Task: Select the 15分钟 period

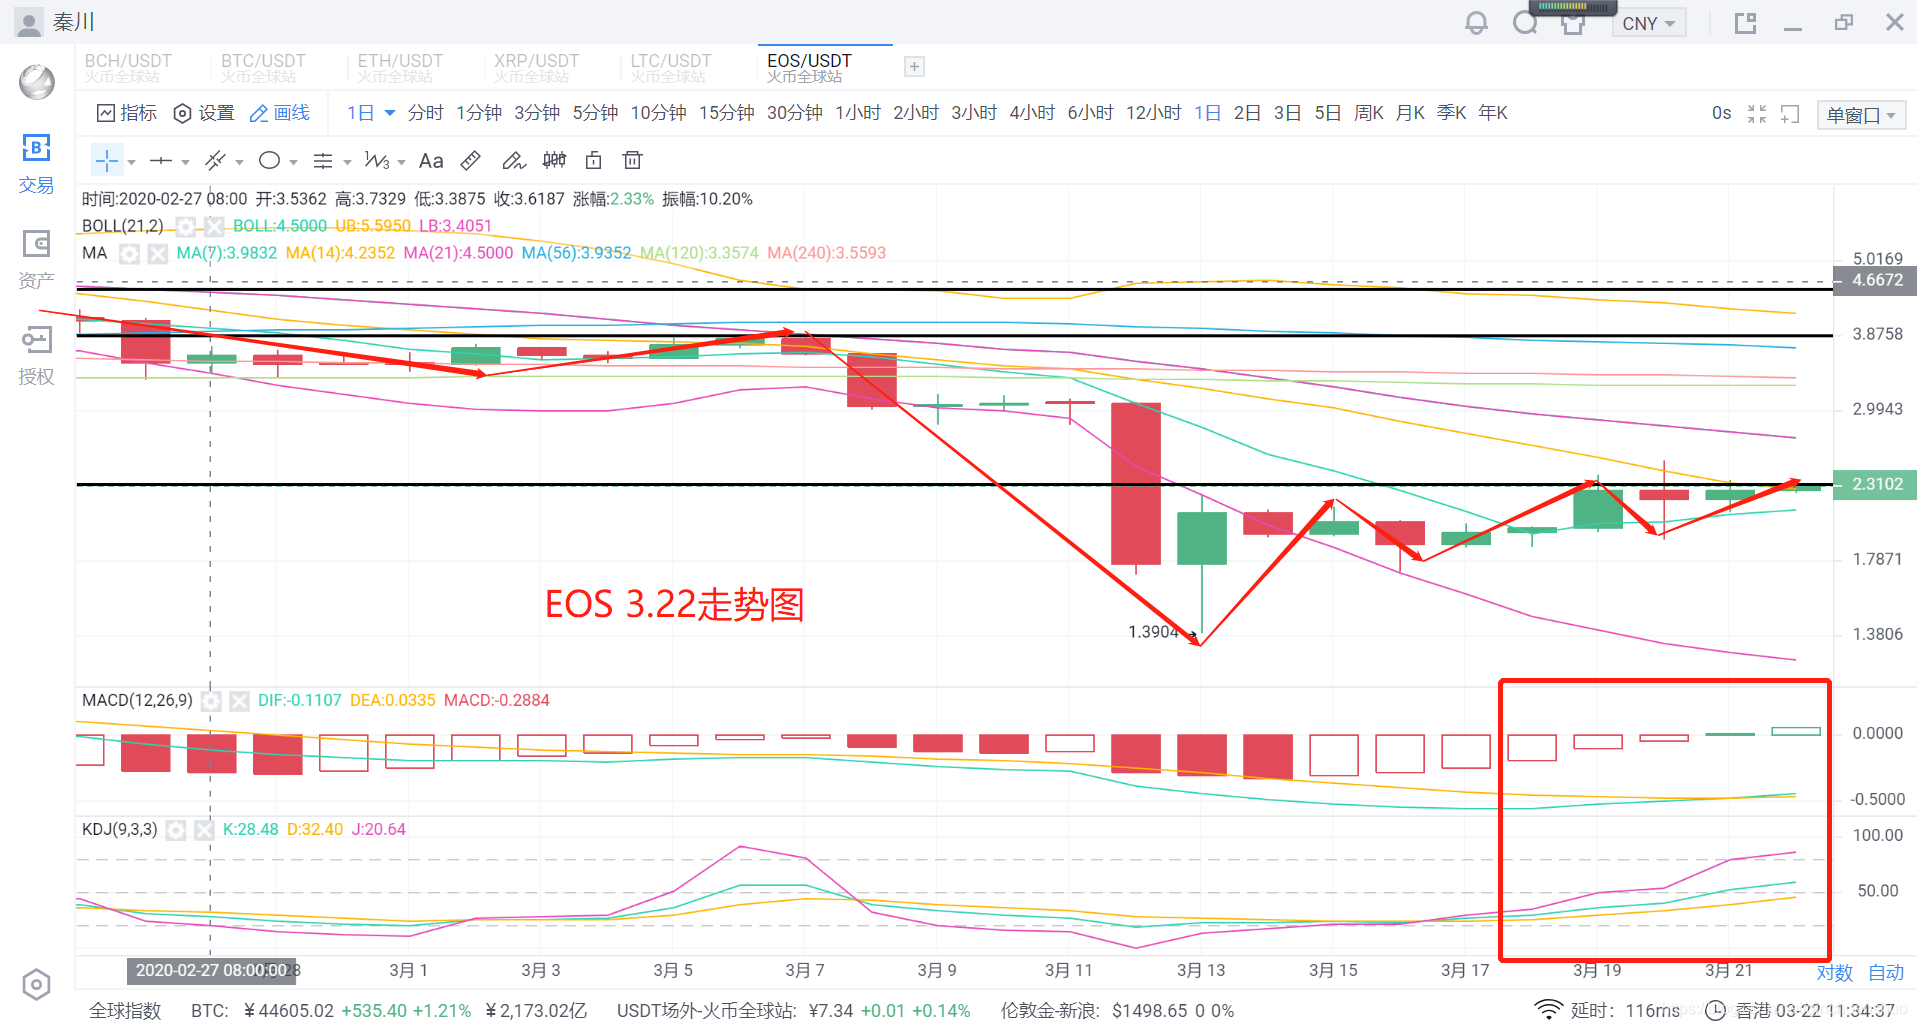Action: pos(727,113)
